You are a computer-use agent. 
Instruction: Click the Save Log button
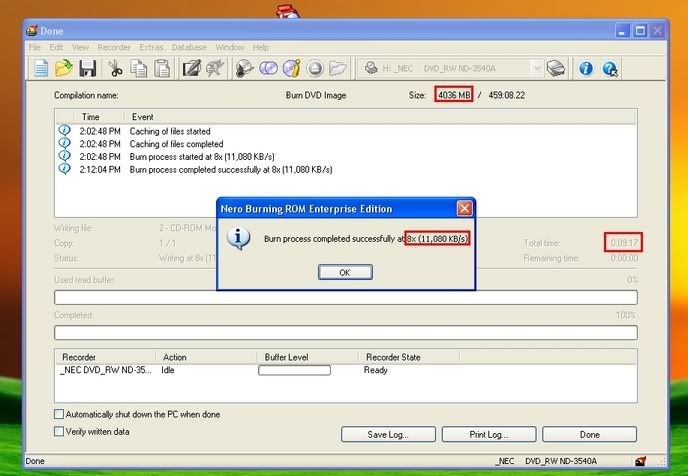click(388, 434)
